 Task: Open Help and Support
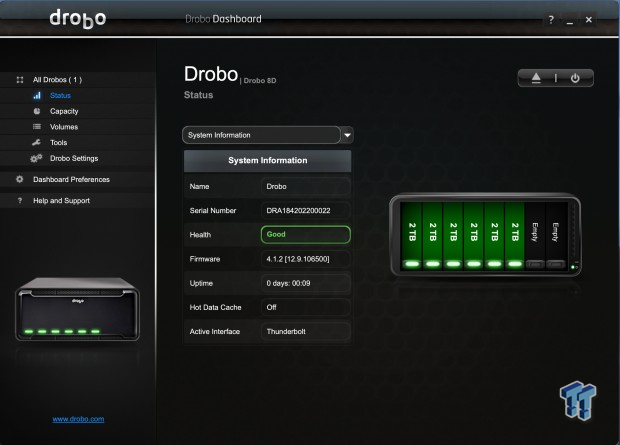pyautogui.click(x=61, y=201)
